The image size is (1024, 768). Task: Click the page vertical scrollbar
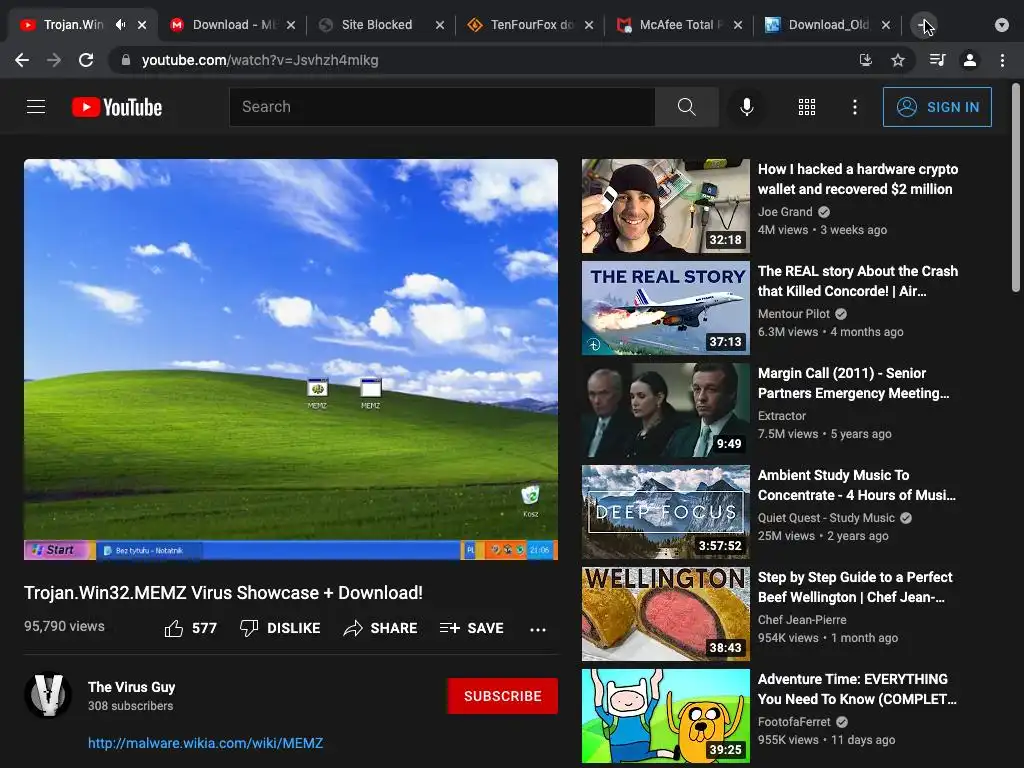pos(1016,187)
